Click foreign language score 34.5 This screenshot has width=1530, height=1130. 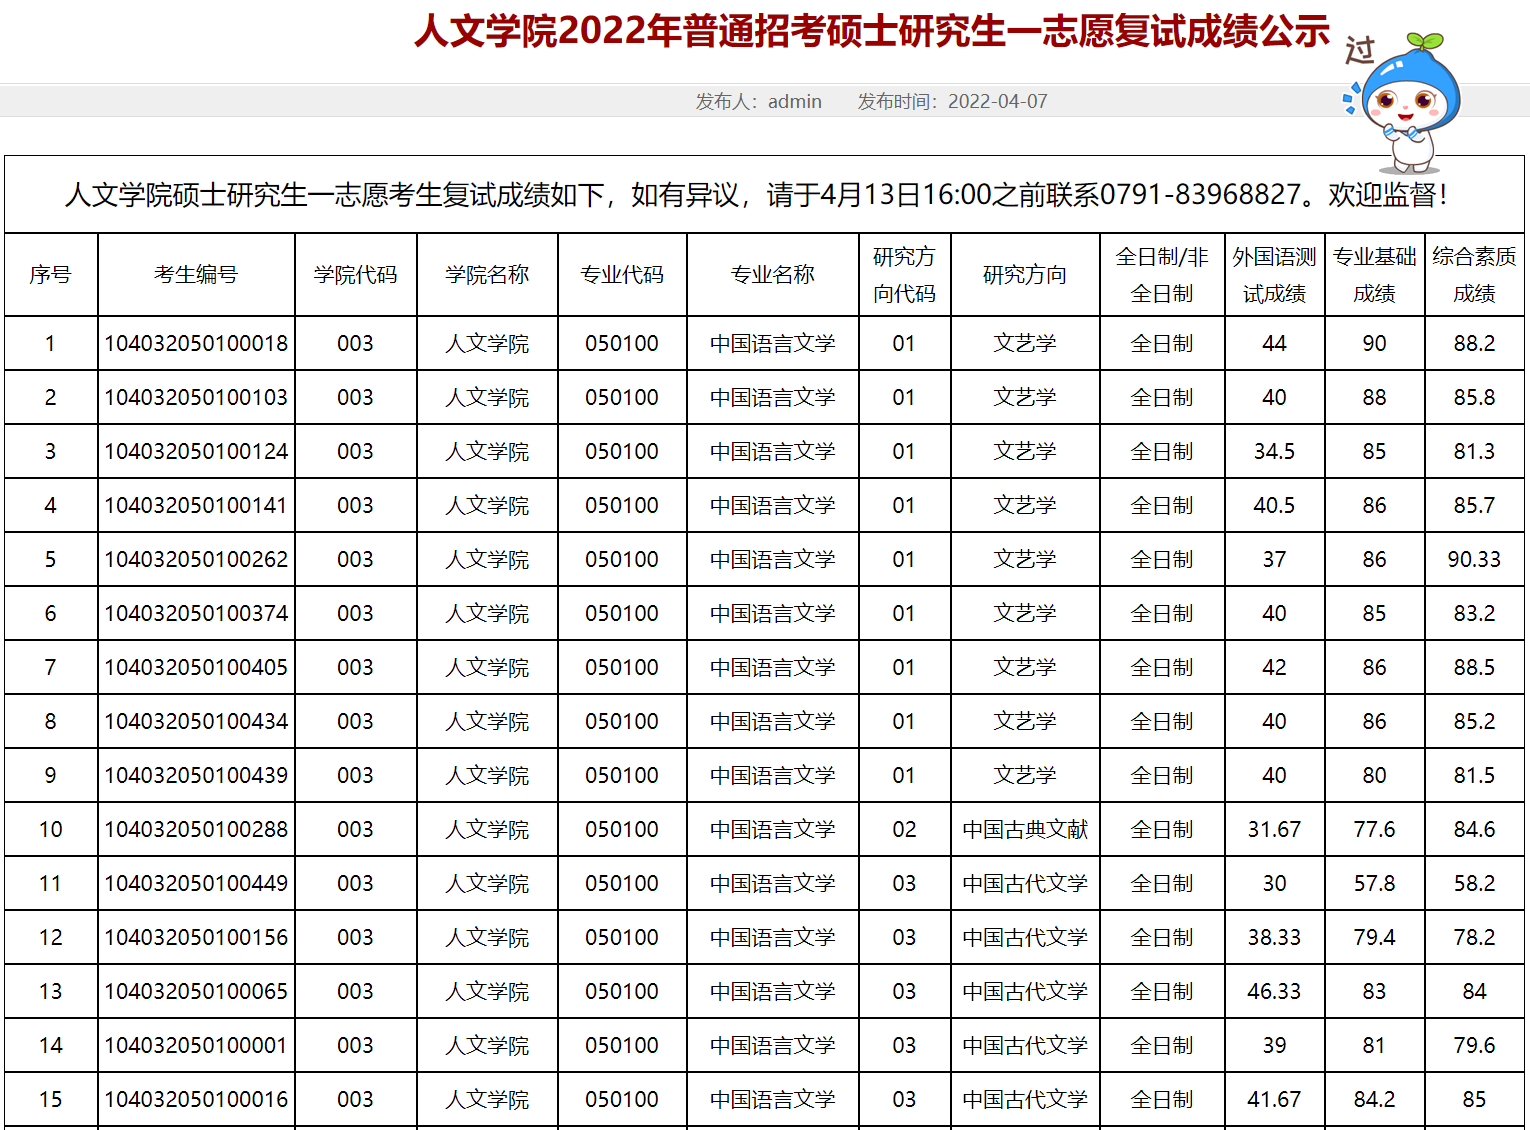[1275, 452]
